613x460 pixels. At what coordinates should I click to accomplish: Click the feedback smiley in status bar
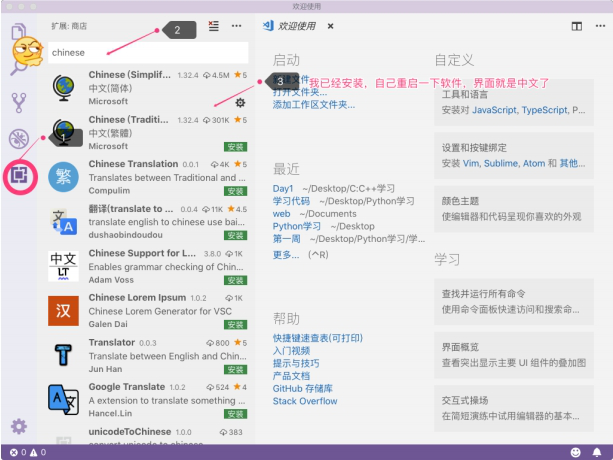575,452
